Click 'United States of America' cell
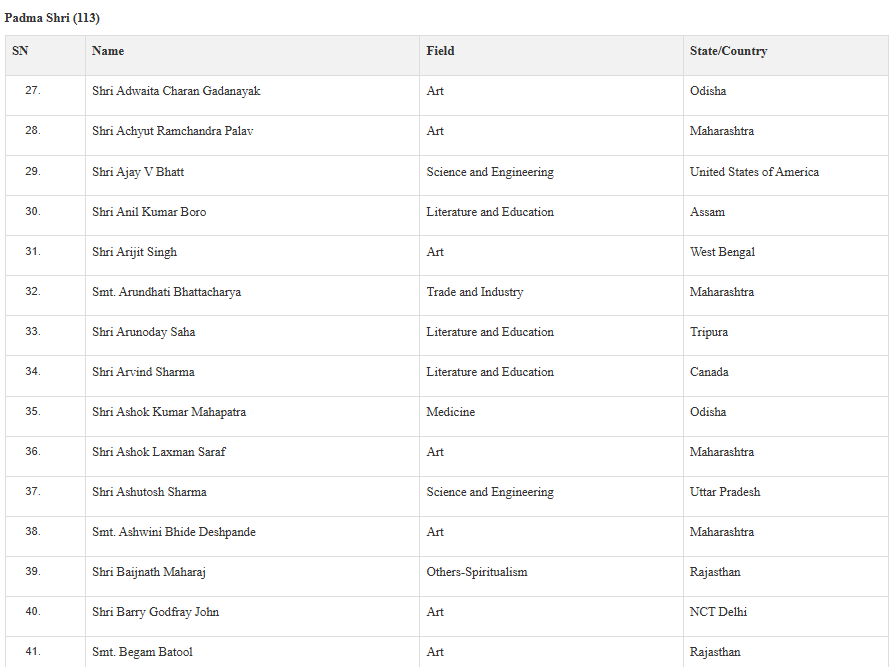This screenshot has width=889, height=667. coord(754,172)
